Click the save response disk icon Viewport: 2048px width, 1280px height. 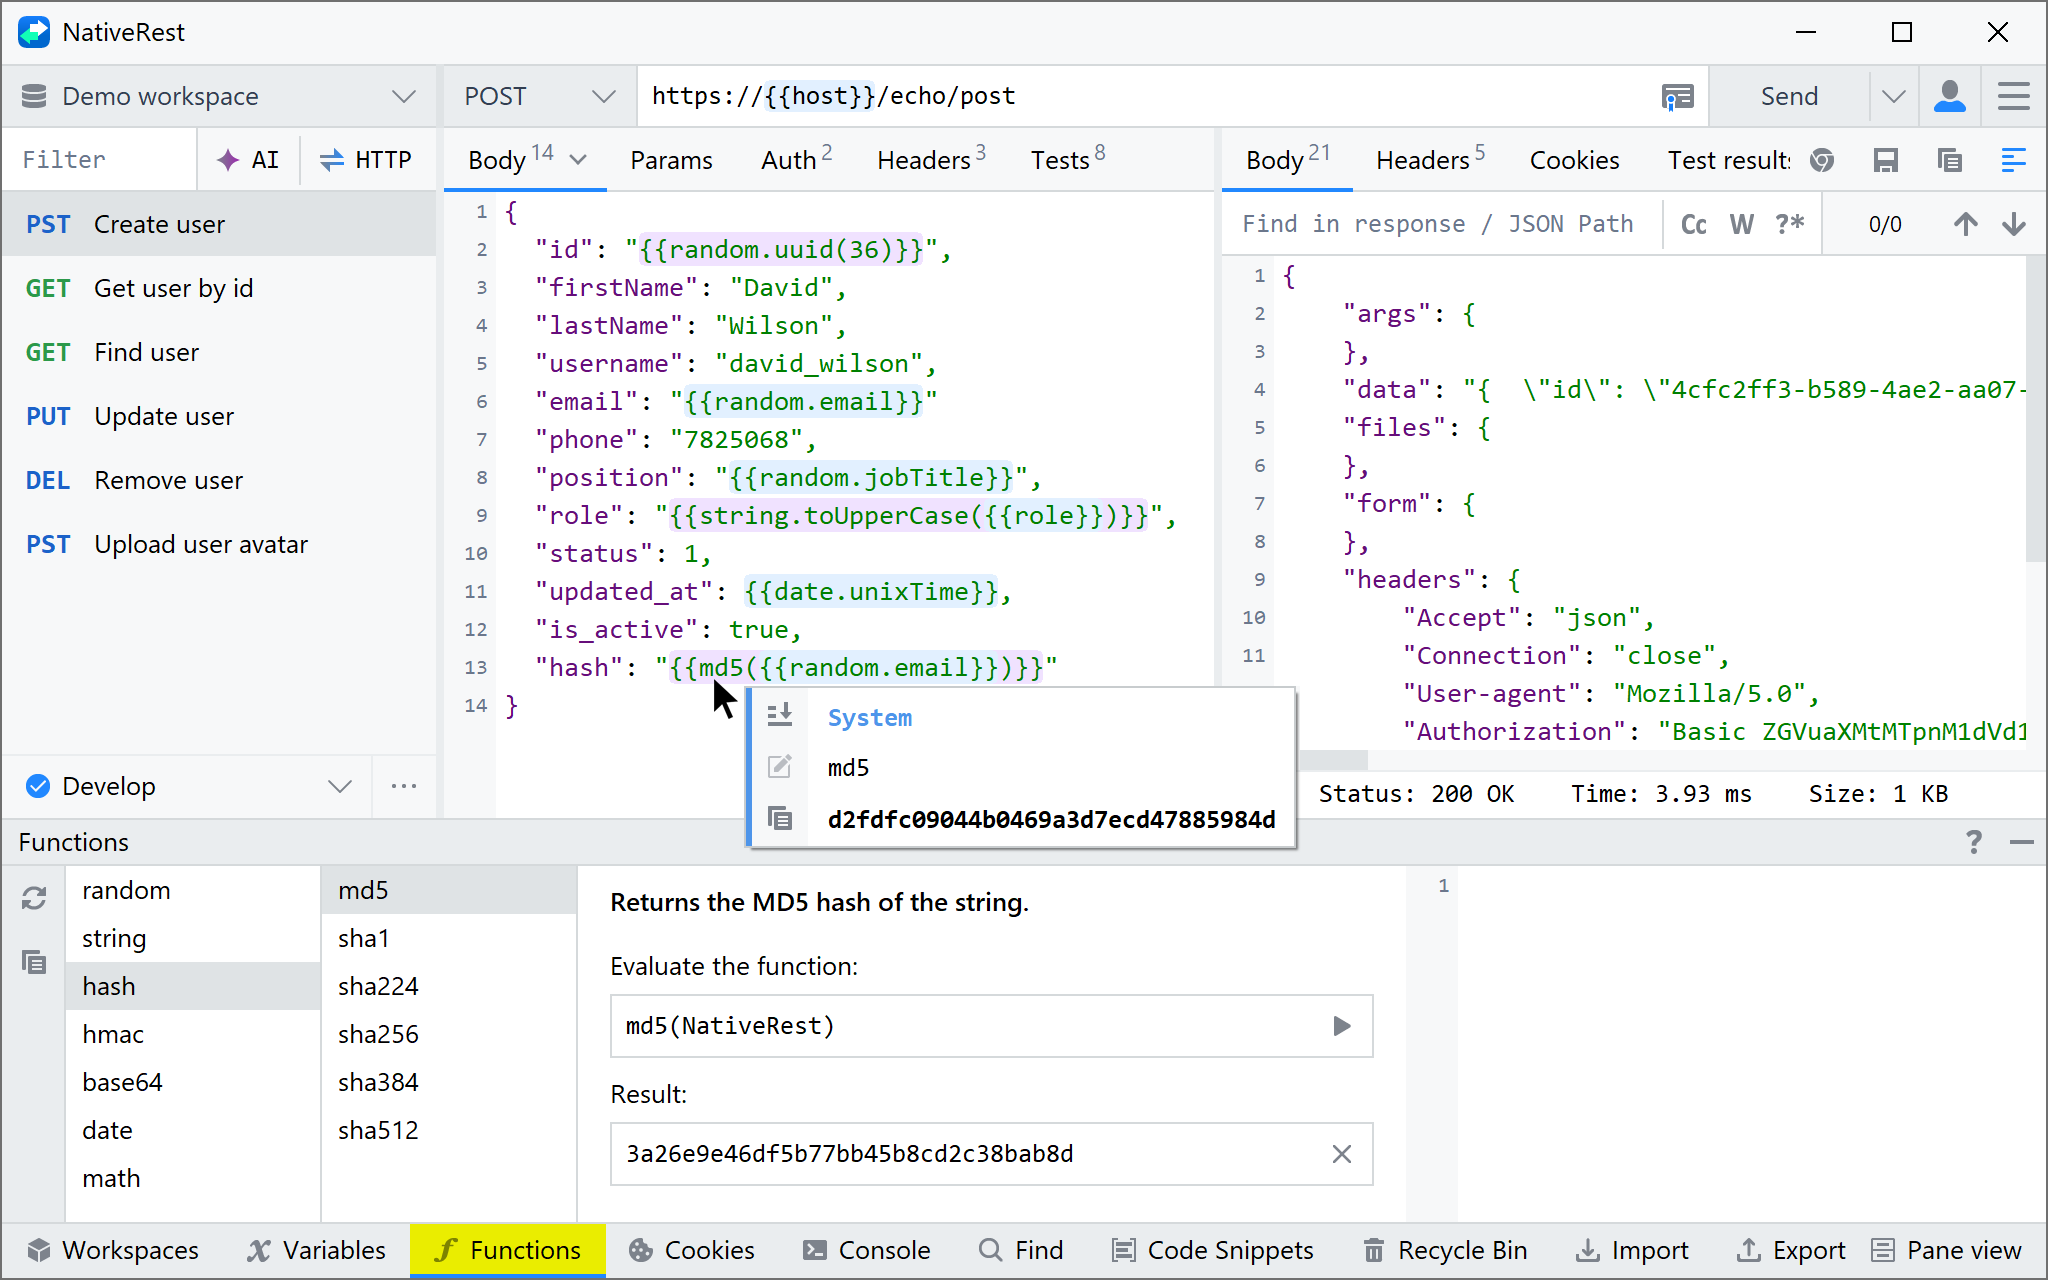coord(1885,160)
